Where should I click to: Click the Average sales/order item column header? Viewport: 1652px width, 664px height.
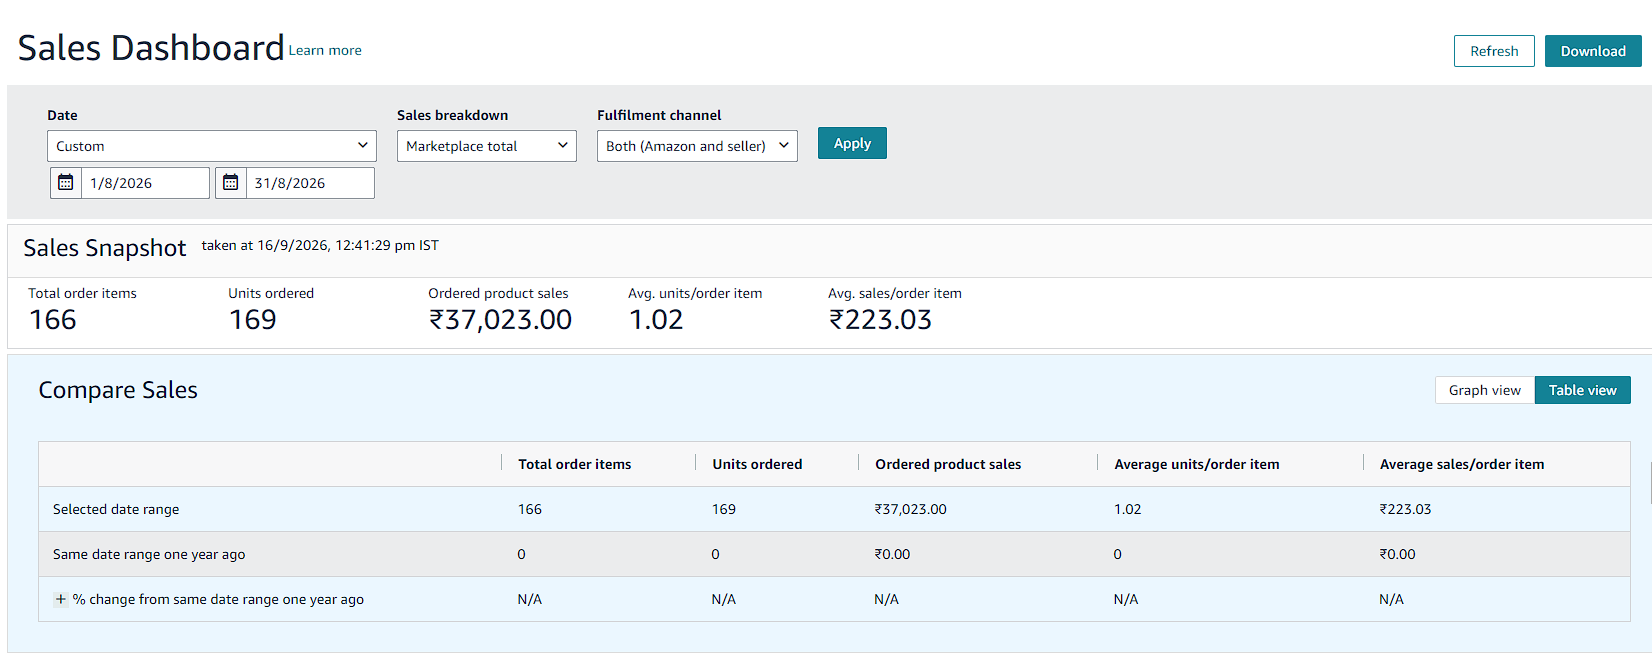1462,464
